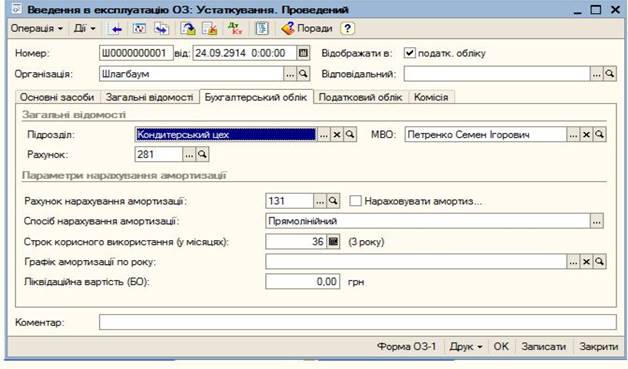This screenshot has width=628, height=369.
Task: Click magnifier icon next to МВО field
Action: tap(600, 135)
